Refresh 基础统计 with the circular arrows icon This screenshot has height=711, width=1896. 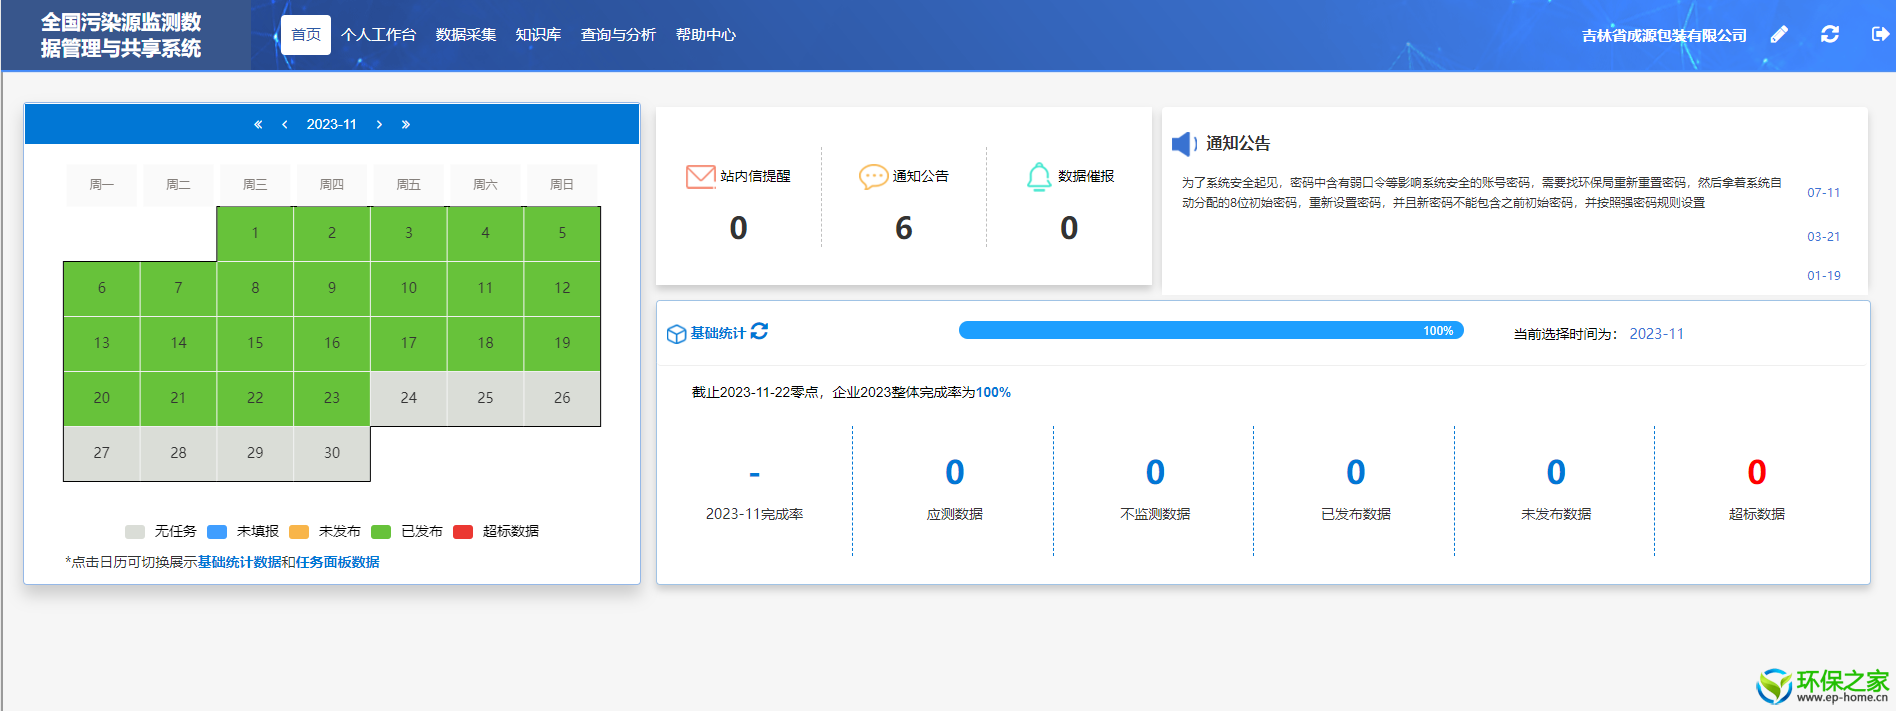click(759, 331)
